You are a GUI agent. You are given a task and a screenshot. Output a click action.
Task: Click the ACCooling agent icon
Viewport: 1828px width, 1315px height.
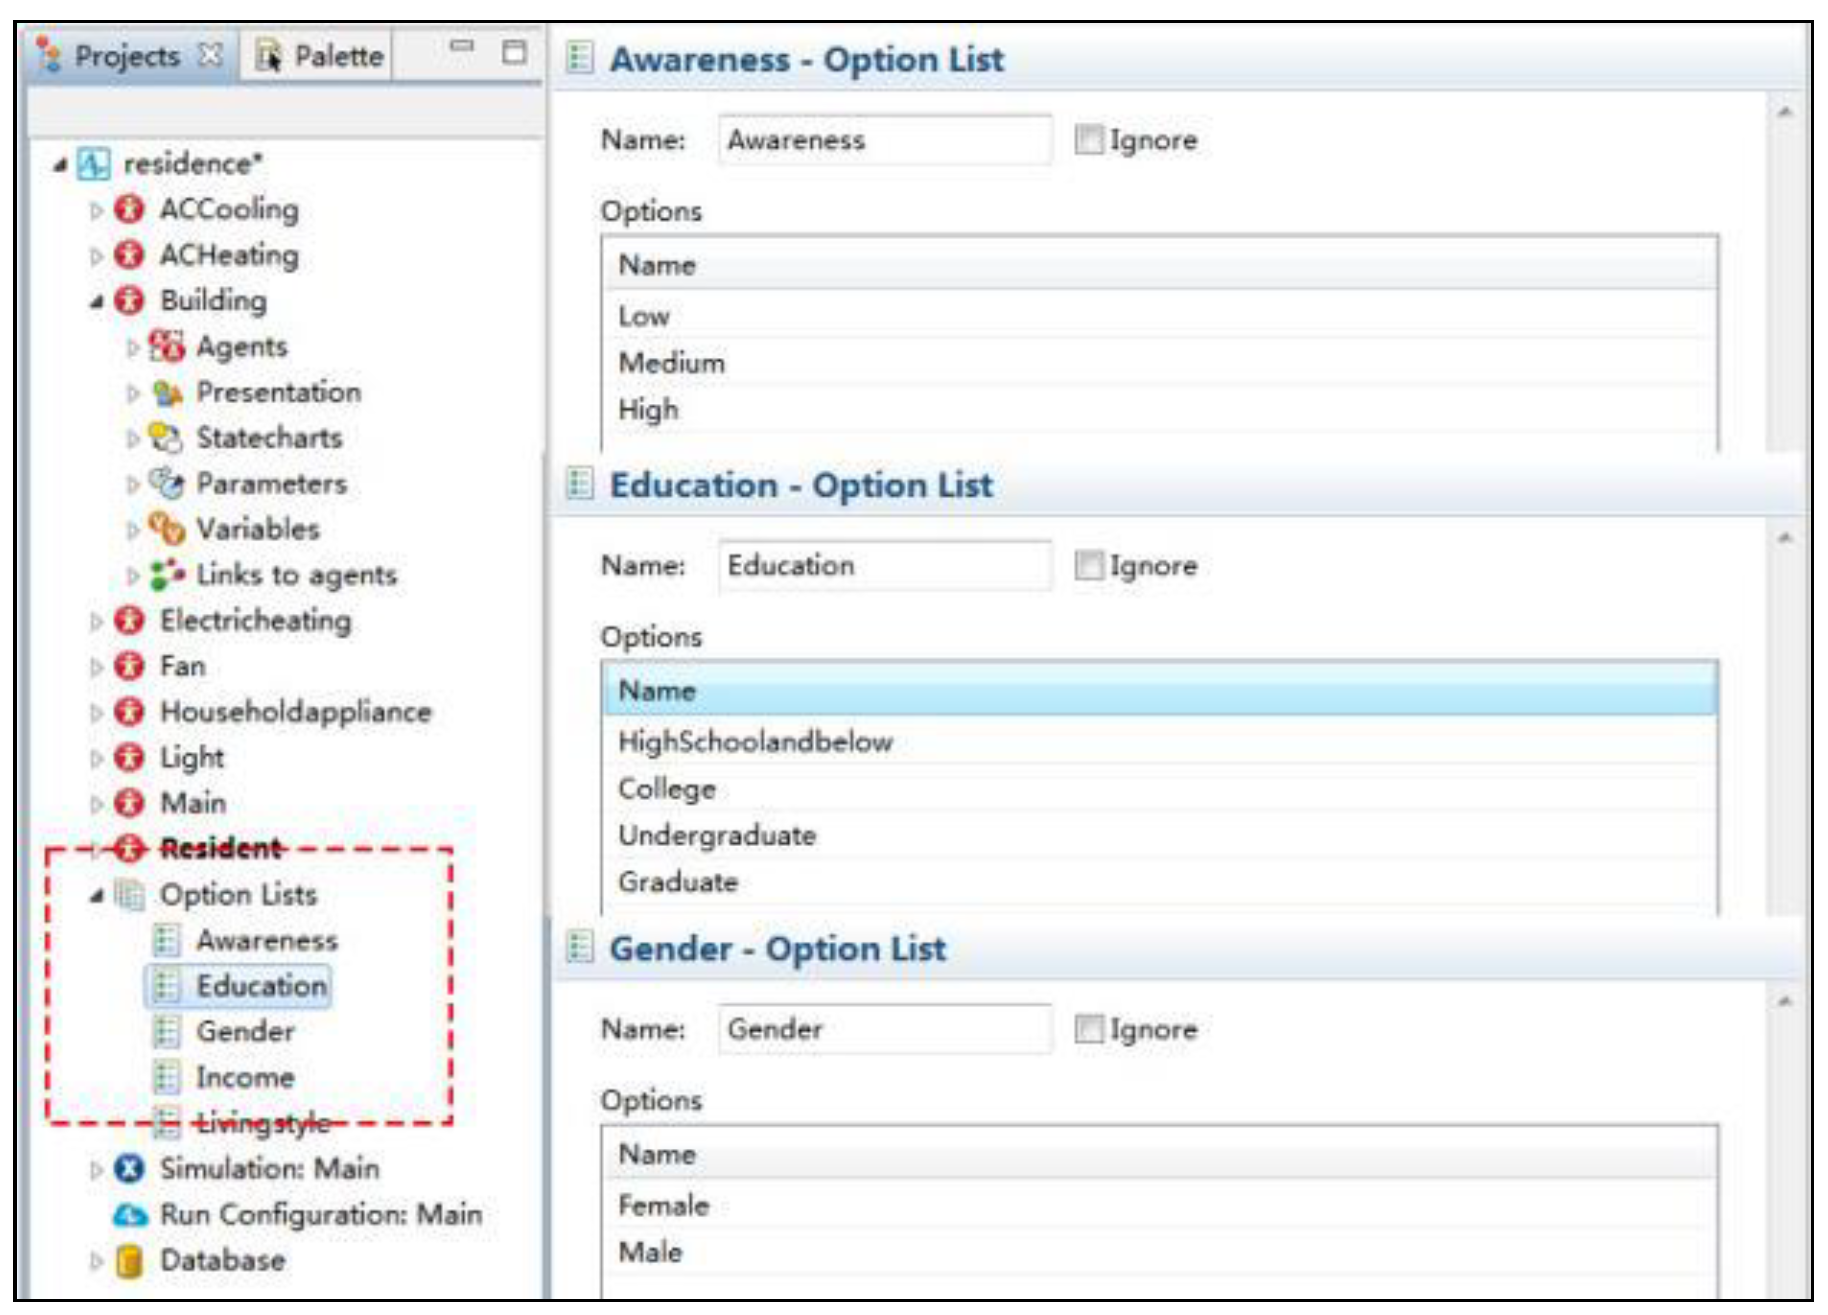128,209
